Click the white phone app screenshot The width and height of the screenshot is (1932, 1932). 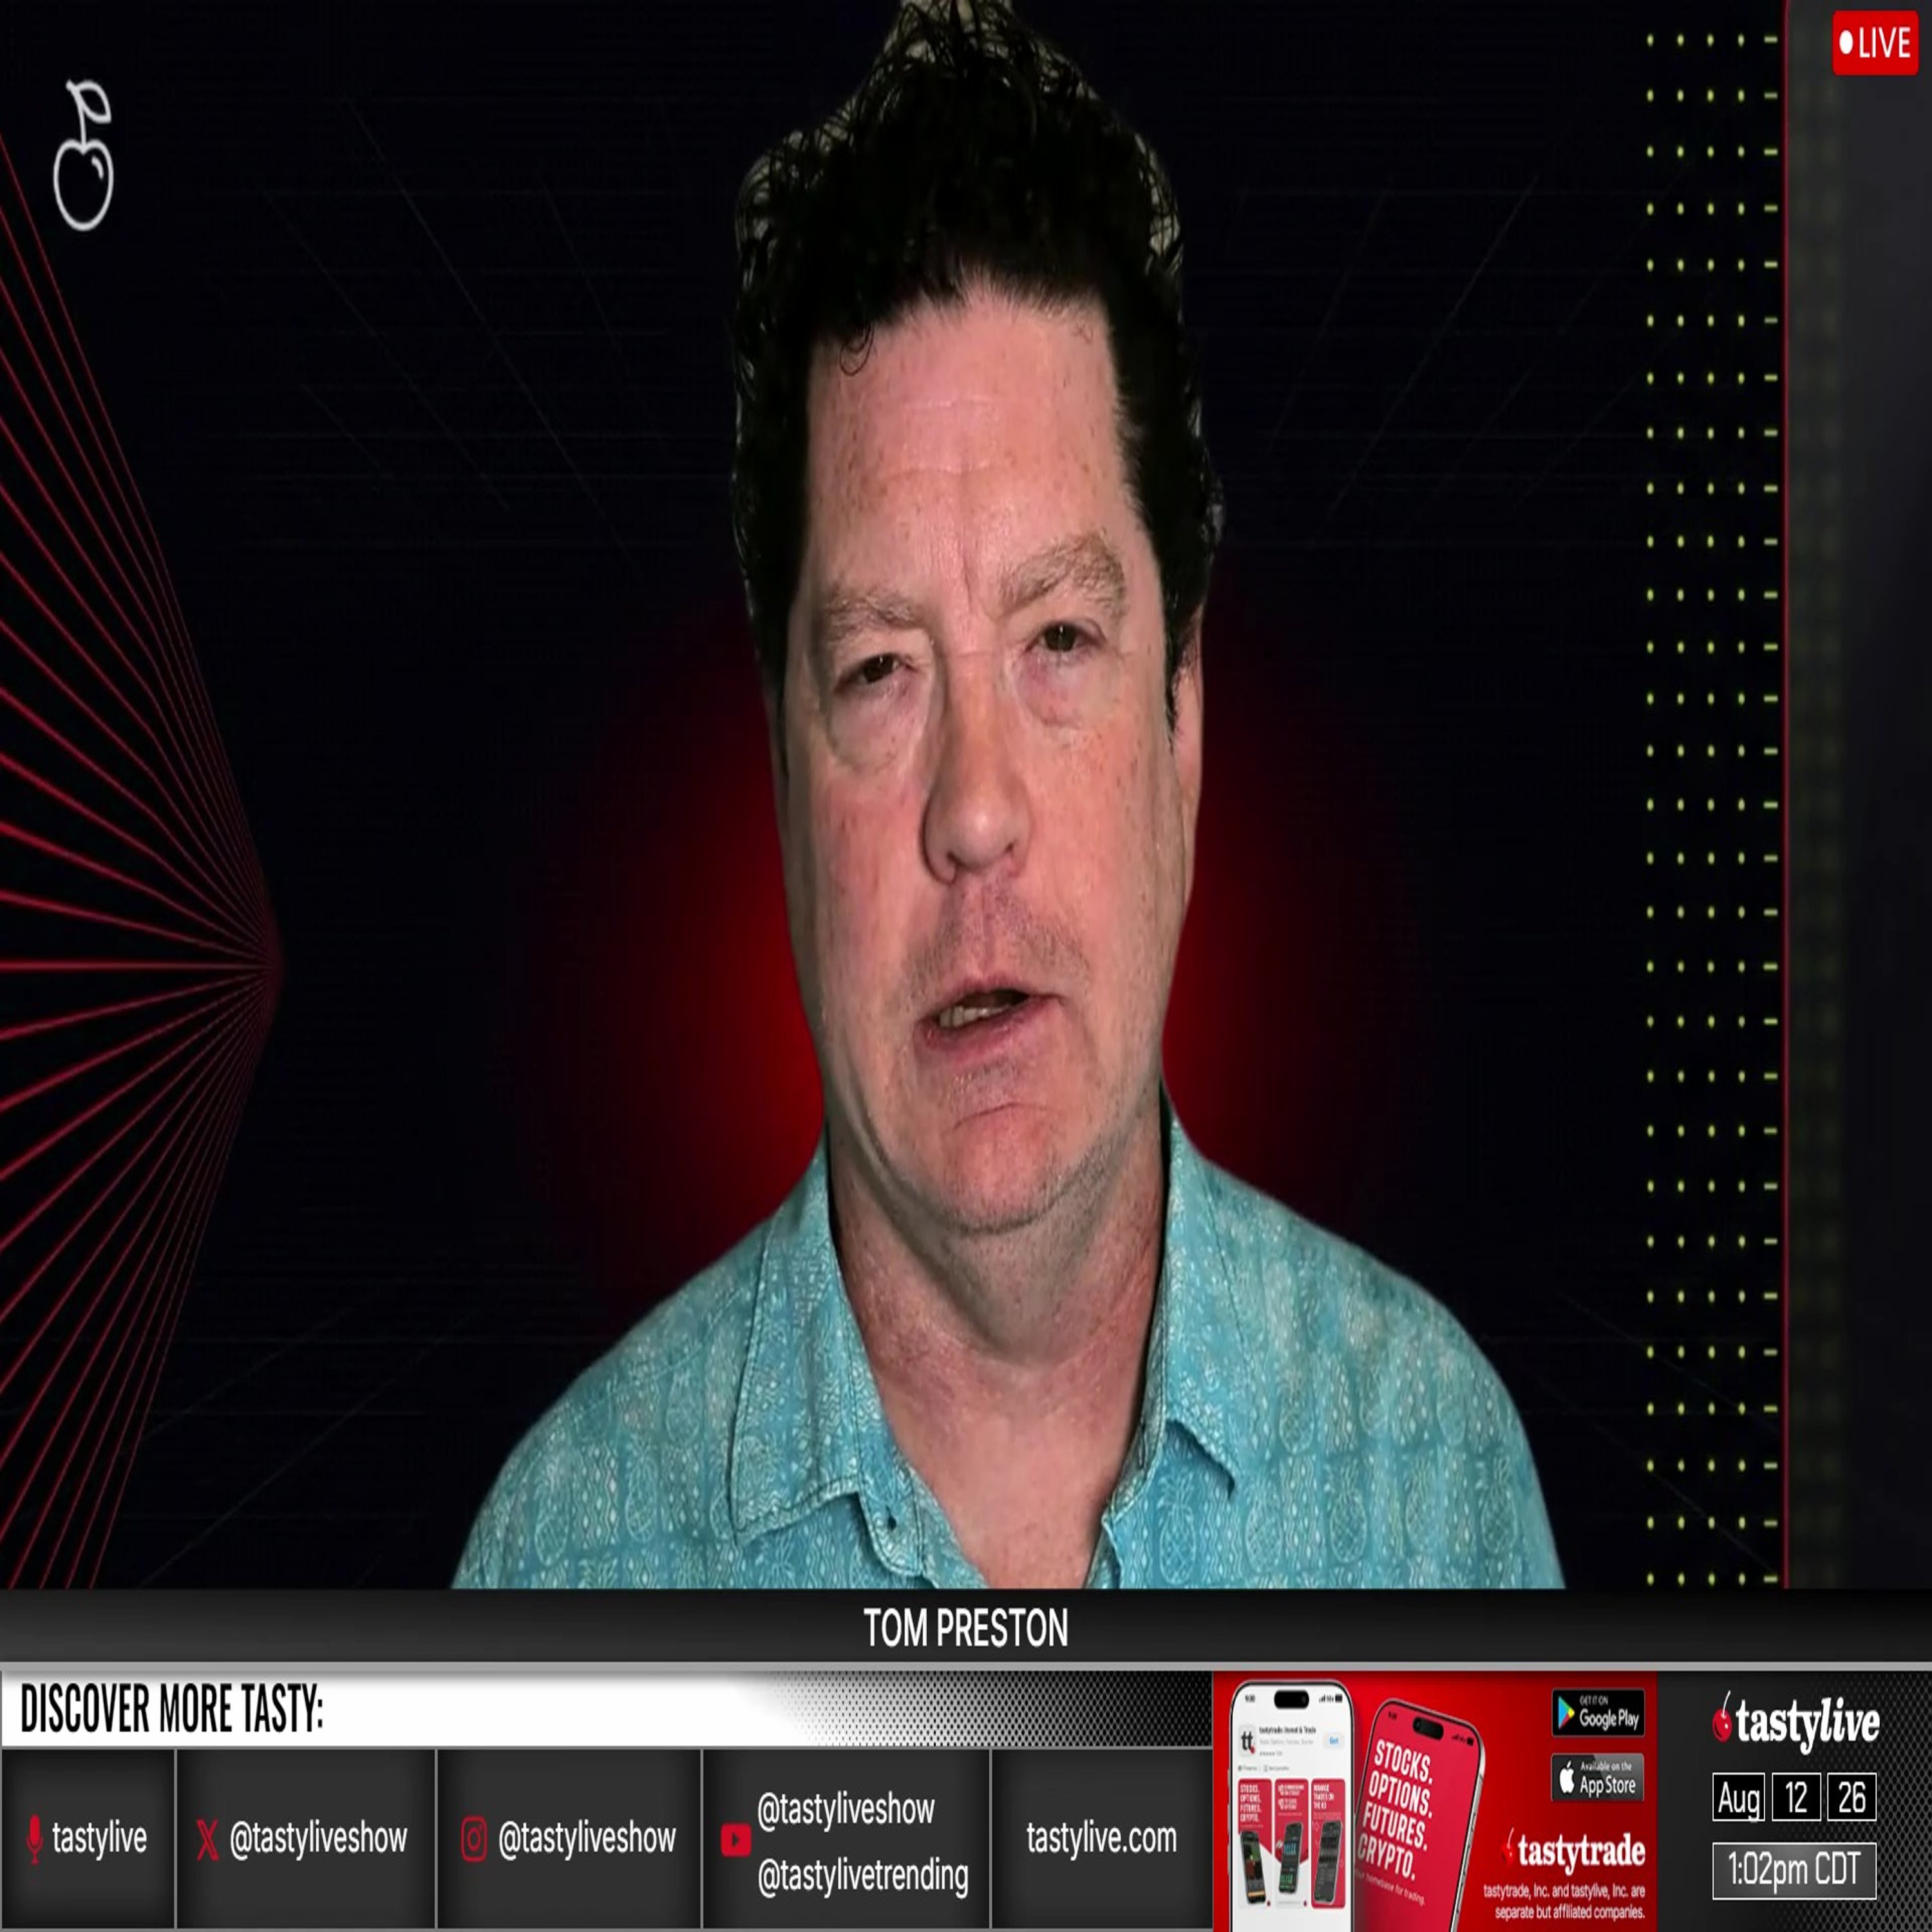[1291, 1805]
